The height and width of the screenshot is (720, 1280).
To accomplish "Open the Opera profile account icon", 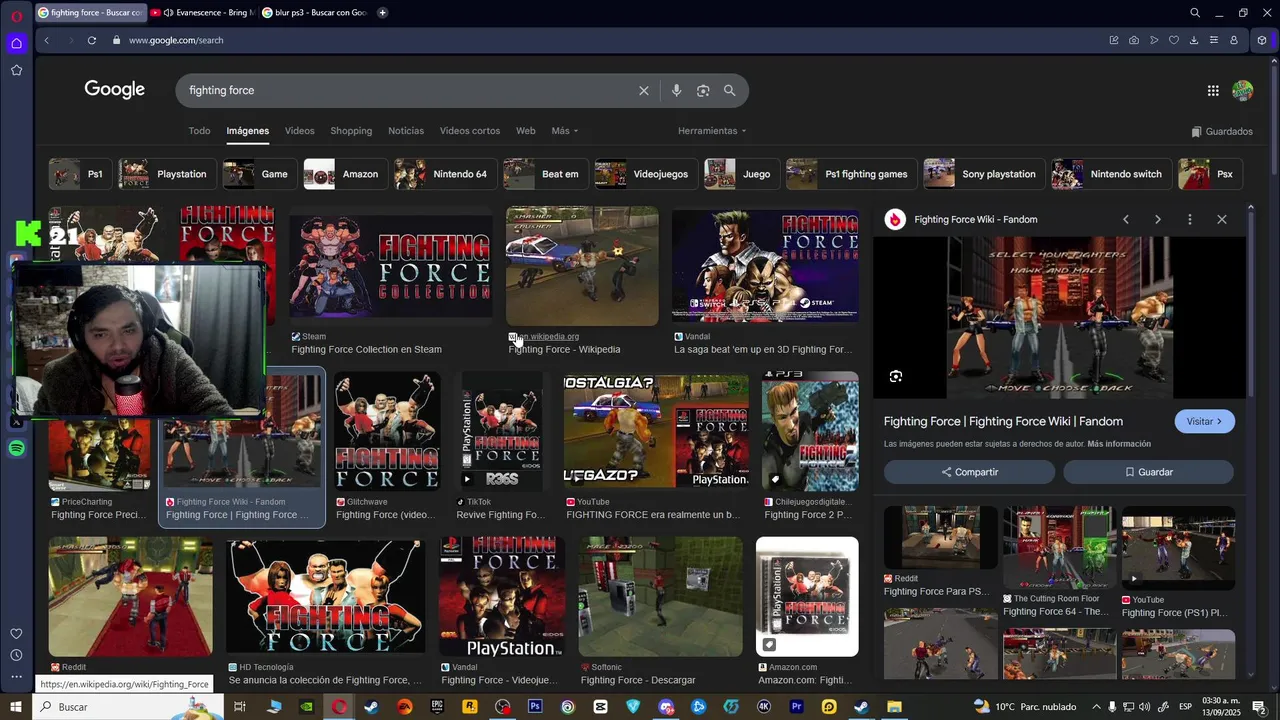I will click(1234, 40).
